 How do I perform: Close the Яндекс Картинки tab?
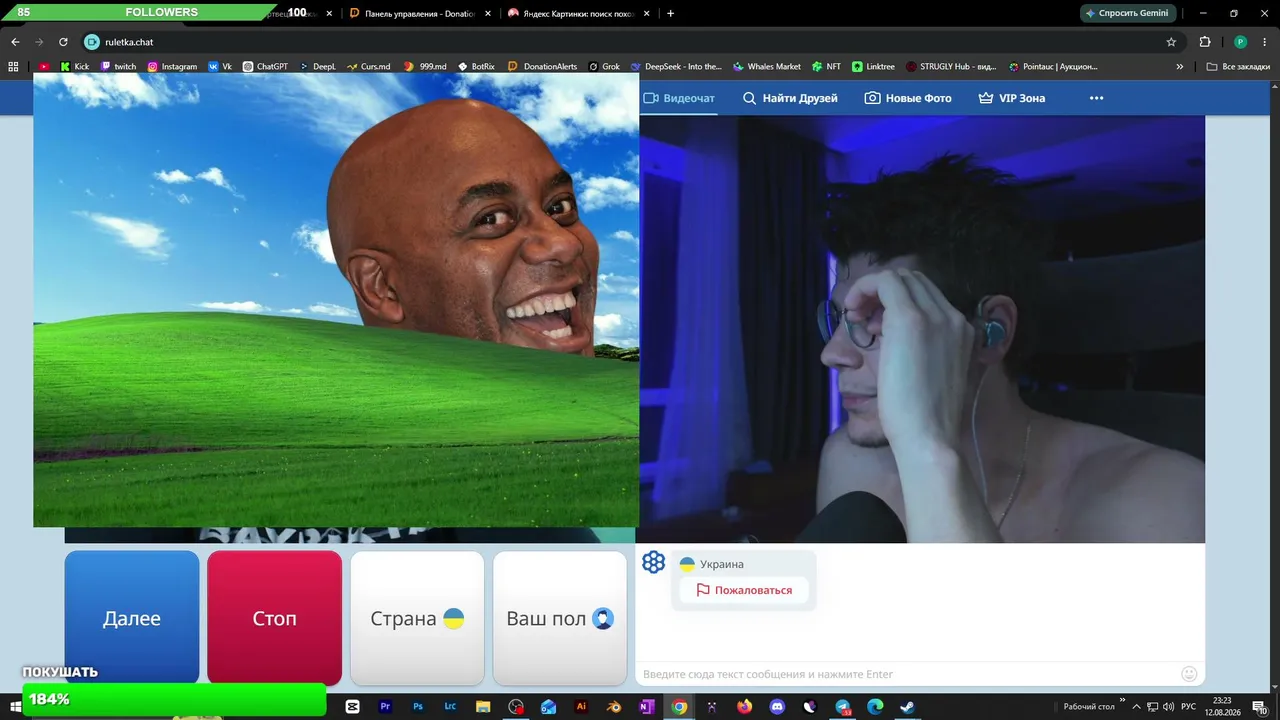coord(646,13)
